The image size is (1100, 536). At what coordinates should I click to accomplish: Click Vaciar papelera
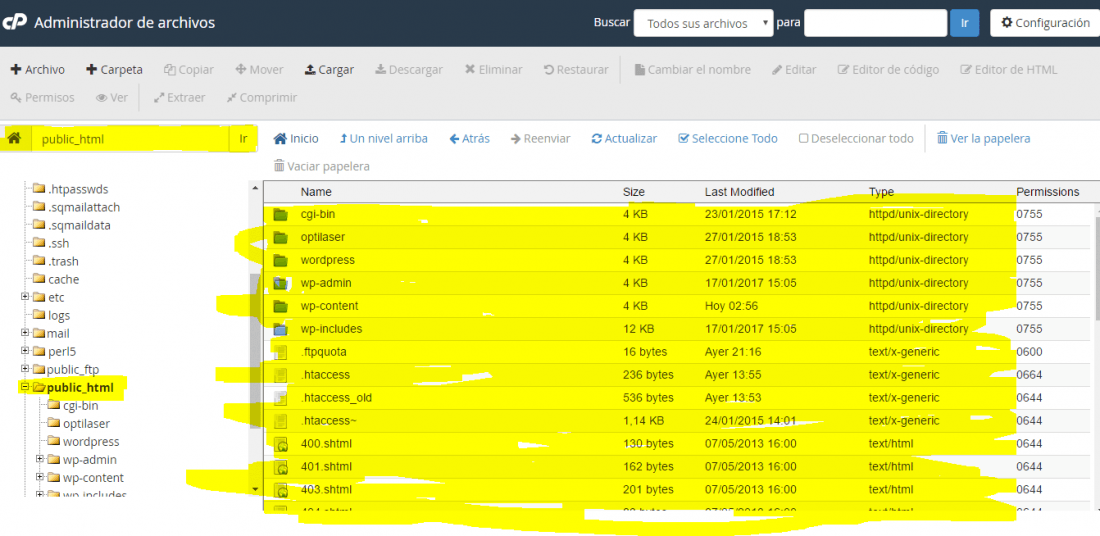coord(321,166)
